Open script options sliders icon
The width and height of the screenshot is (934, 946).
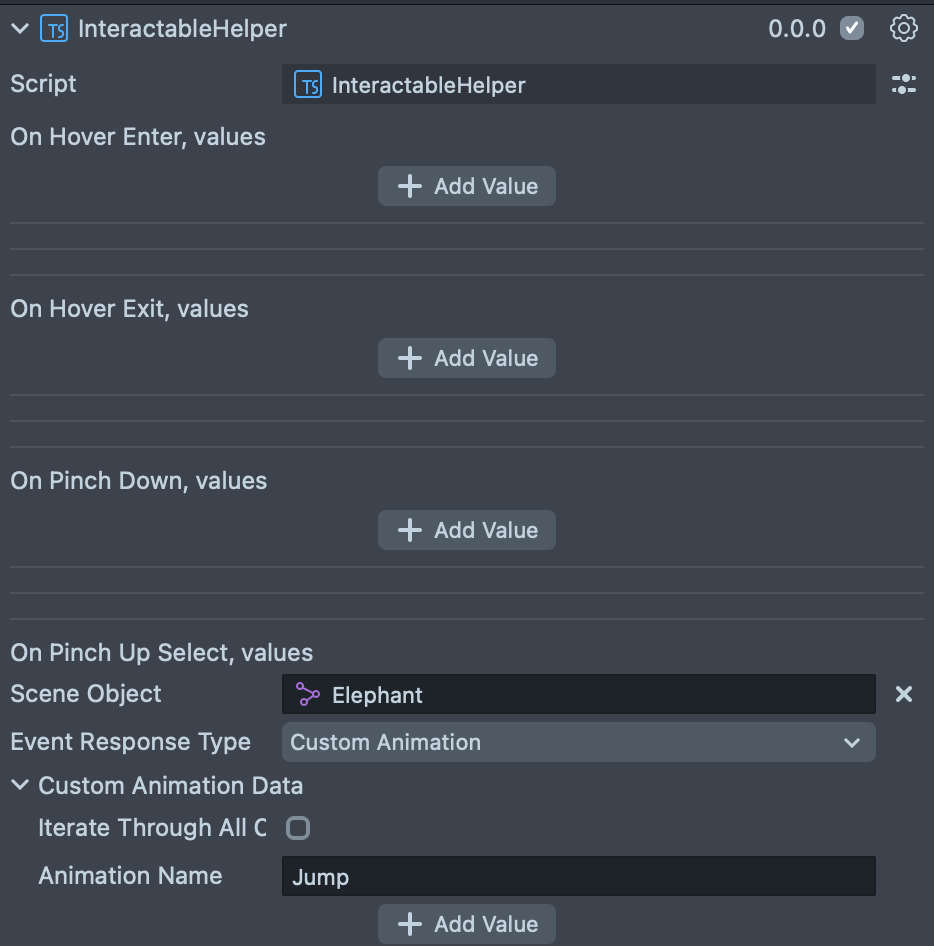pyautogui.click(x=903, y=84)
